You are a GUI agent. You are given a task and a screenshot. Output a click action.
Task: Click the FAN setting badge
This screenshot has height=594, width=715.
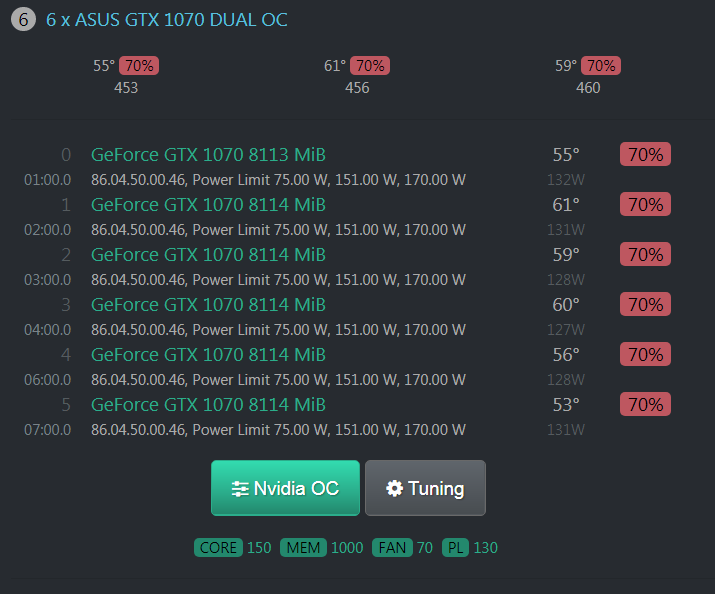391,547
